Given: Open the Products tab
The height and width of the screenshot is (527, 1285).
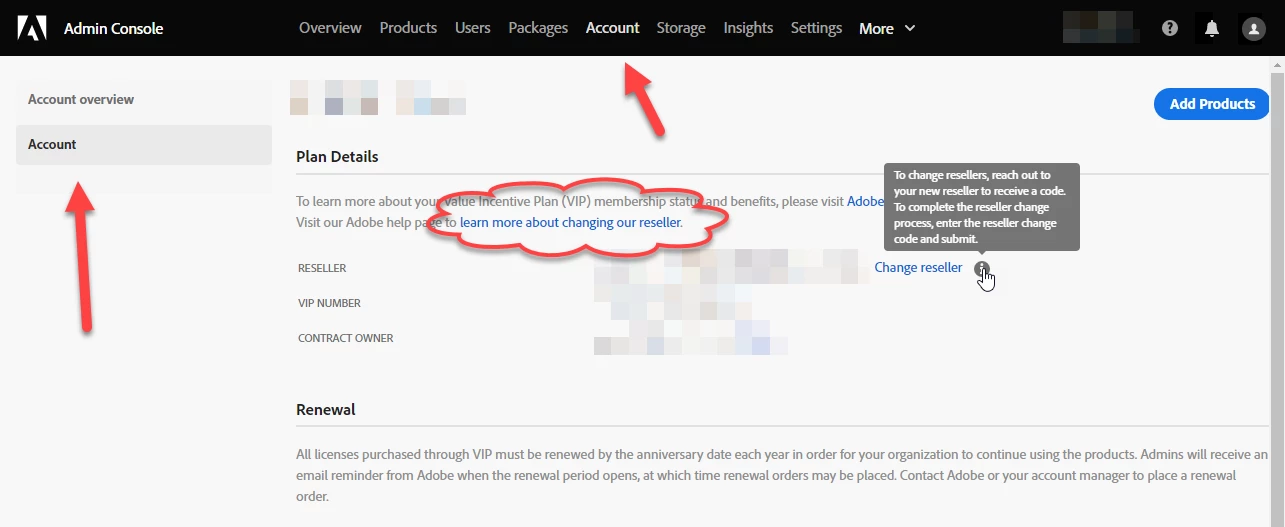Looking at the screenshot, I should point(408,28).
